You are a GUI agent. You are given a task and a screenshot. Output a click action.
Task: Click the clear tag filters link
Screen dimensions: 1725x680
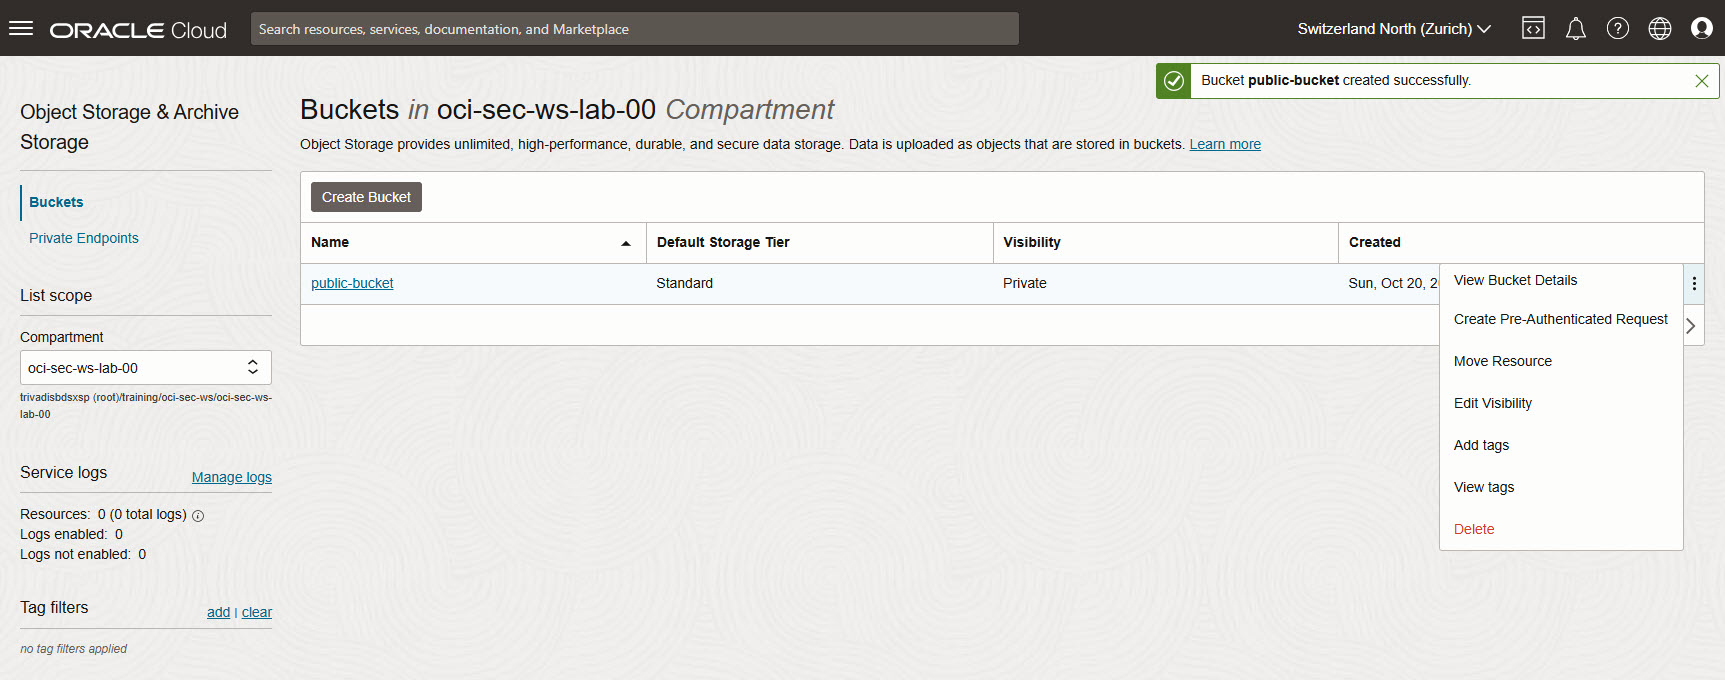[x=257, y=612]
